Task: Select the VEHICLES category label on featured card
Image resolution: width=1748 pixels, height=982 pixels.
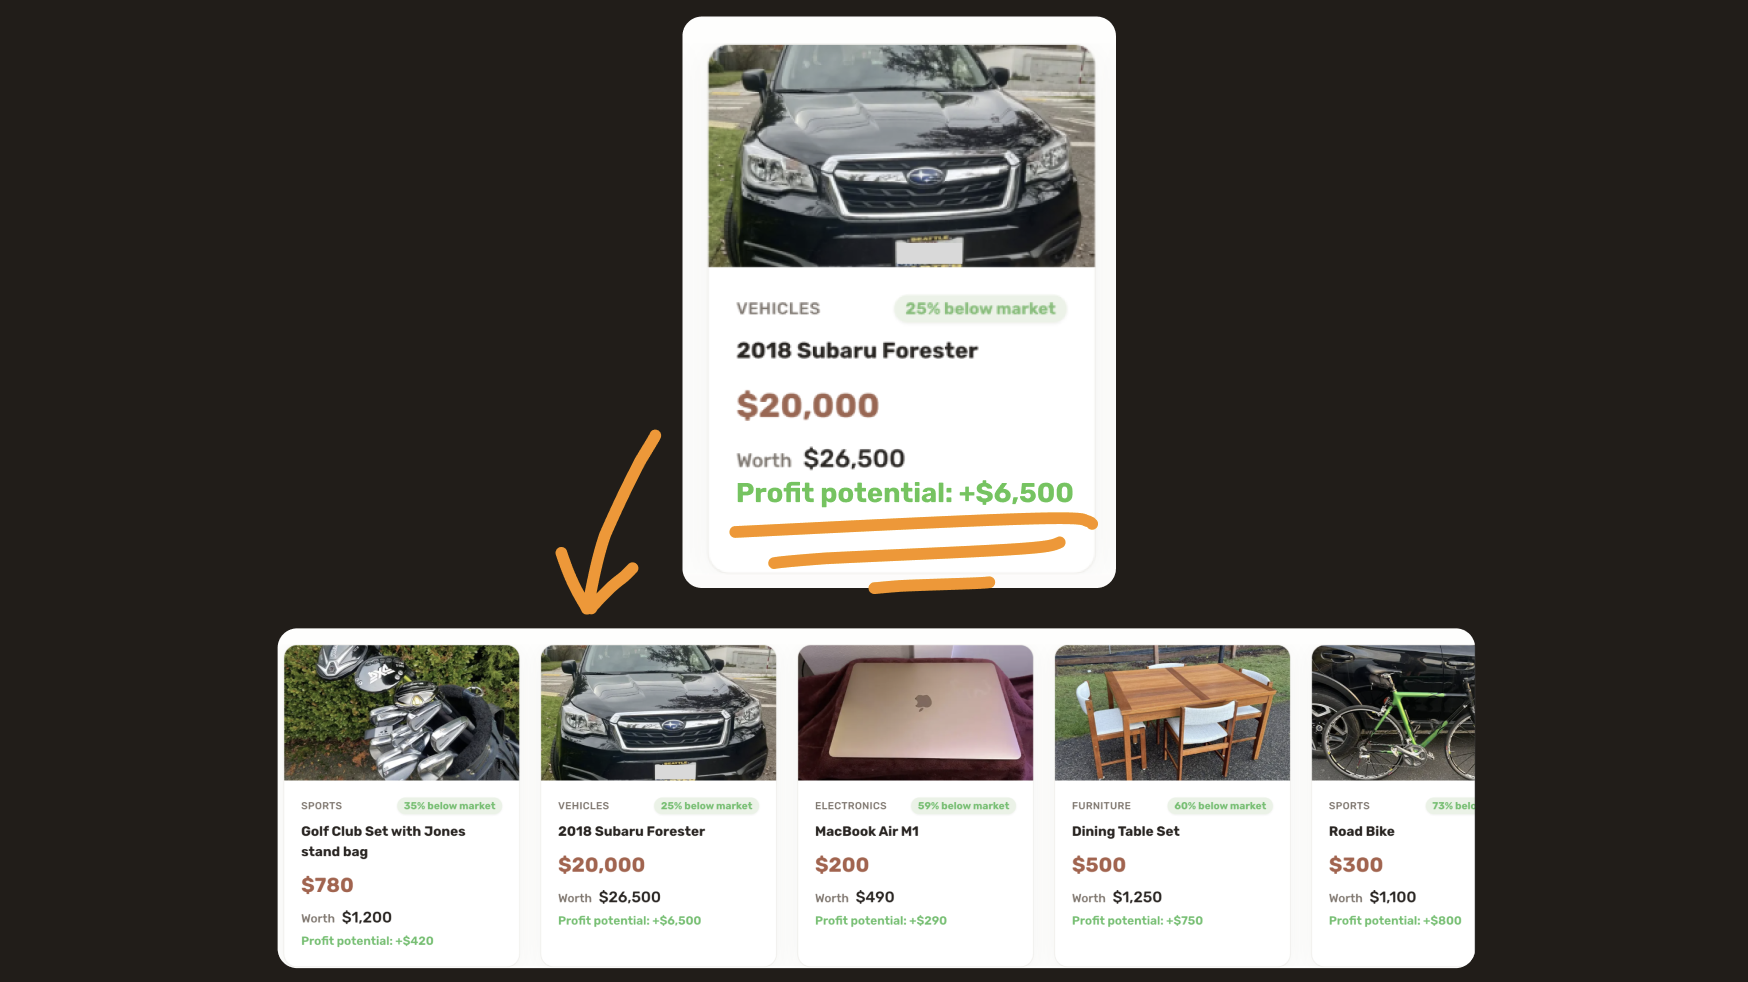Action: (778, 309)
